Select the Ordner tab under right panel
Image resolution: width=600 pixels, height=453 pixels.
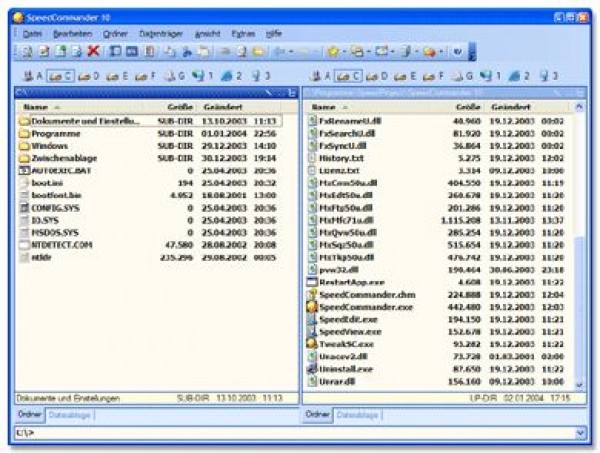coord(318,414)
